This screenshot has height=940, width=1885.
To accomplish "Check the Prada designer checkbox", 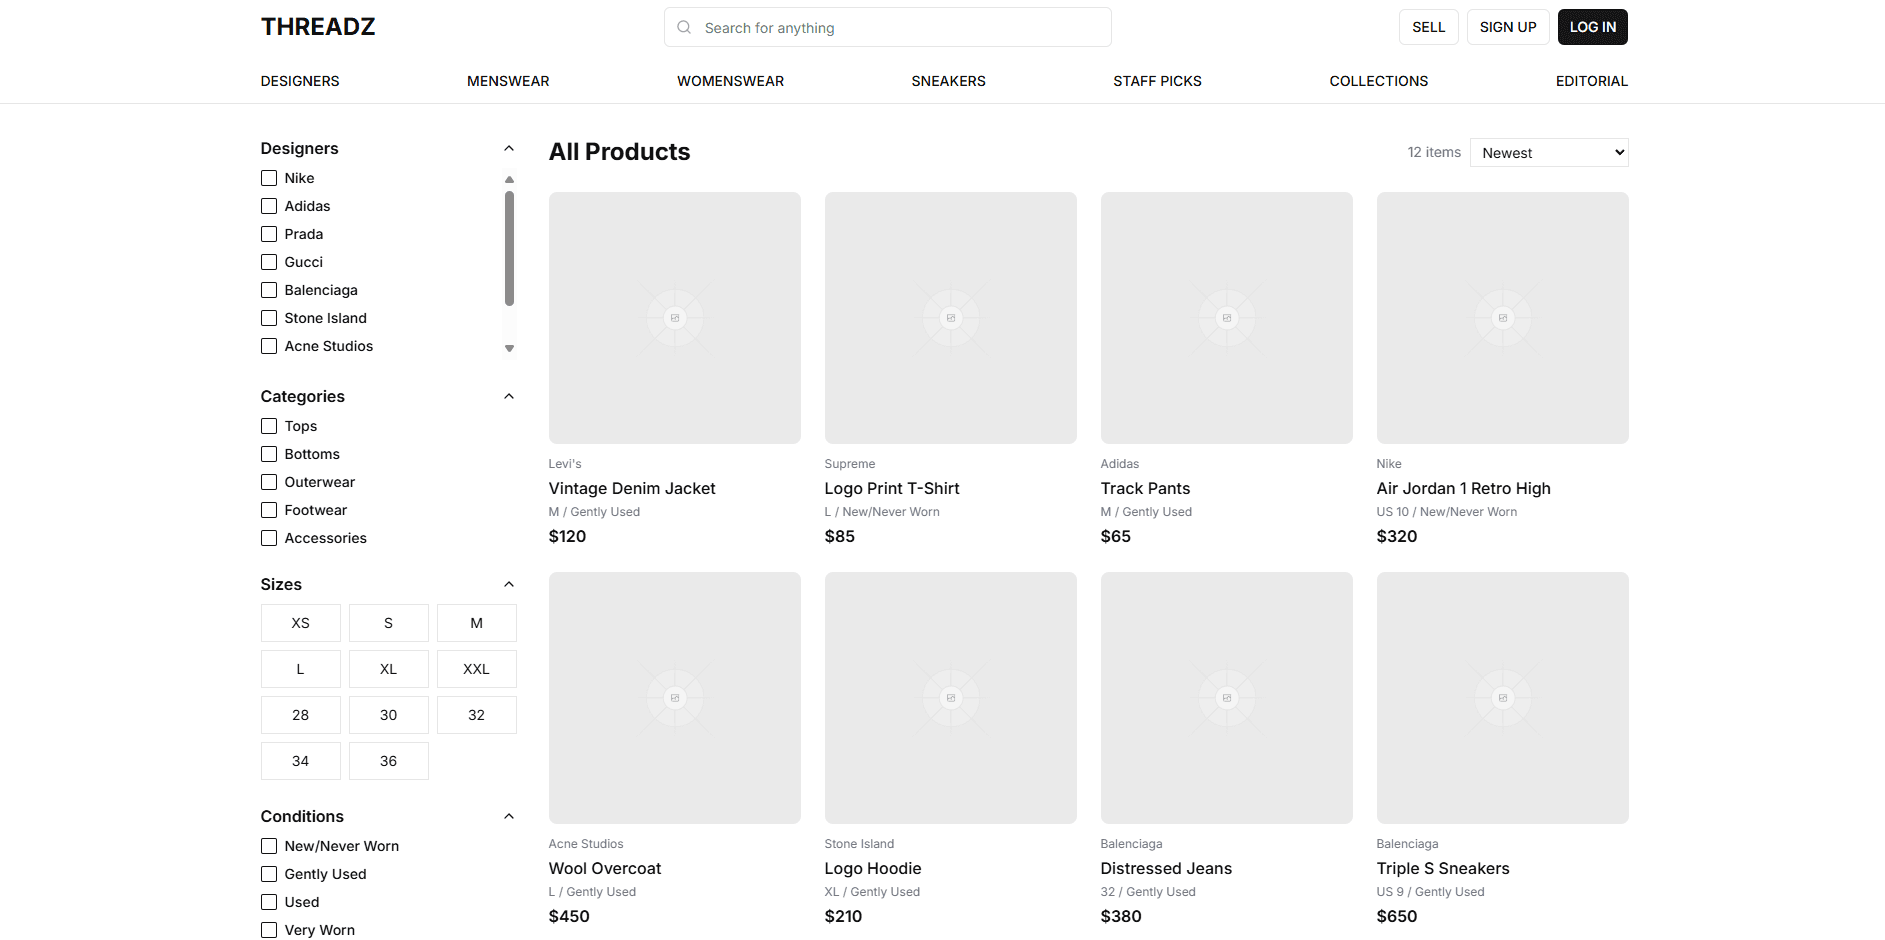I will 269,234.
